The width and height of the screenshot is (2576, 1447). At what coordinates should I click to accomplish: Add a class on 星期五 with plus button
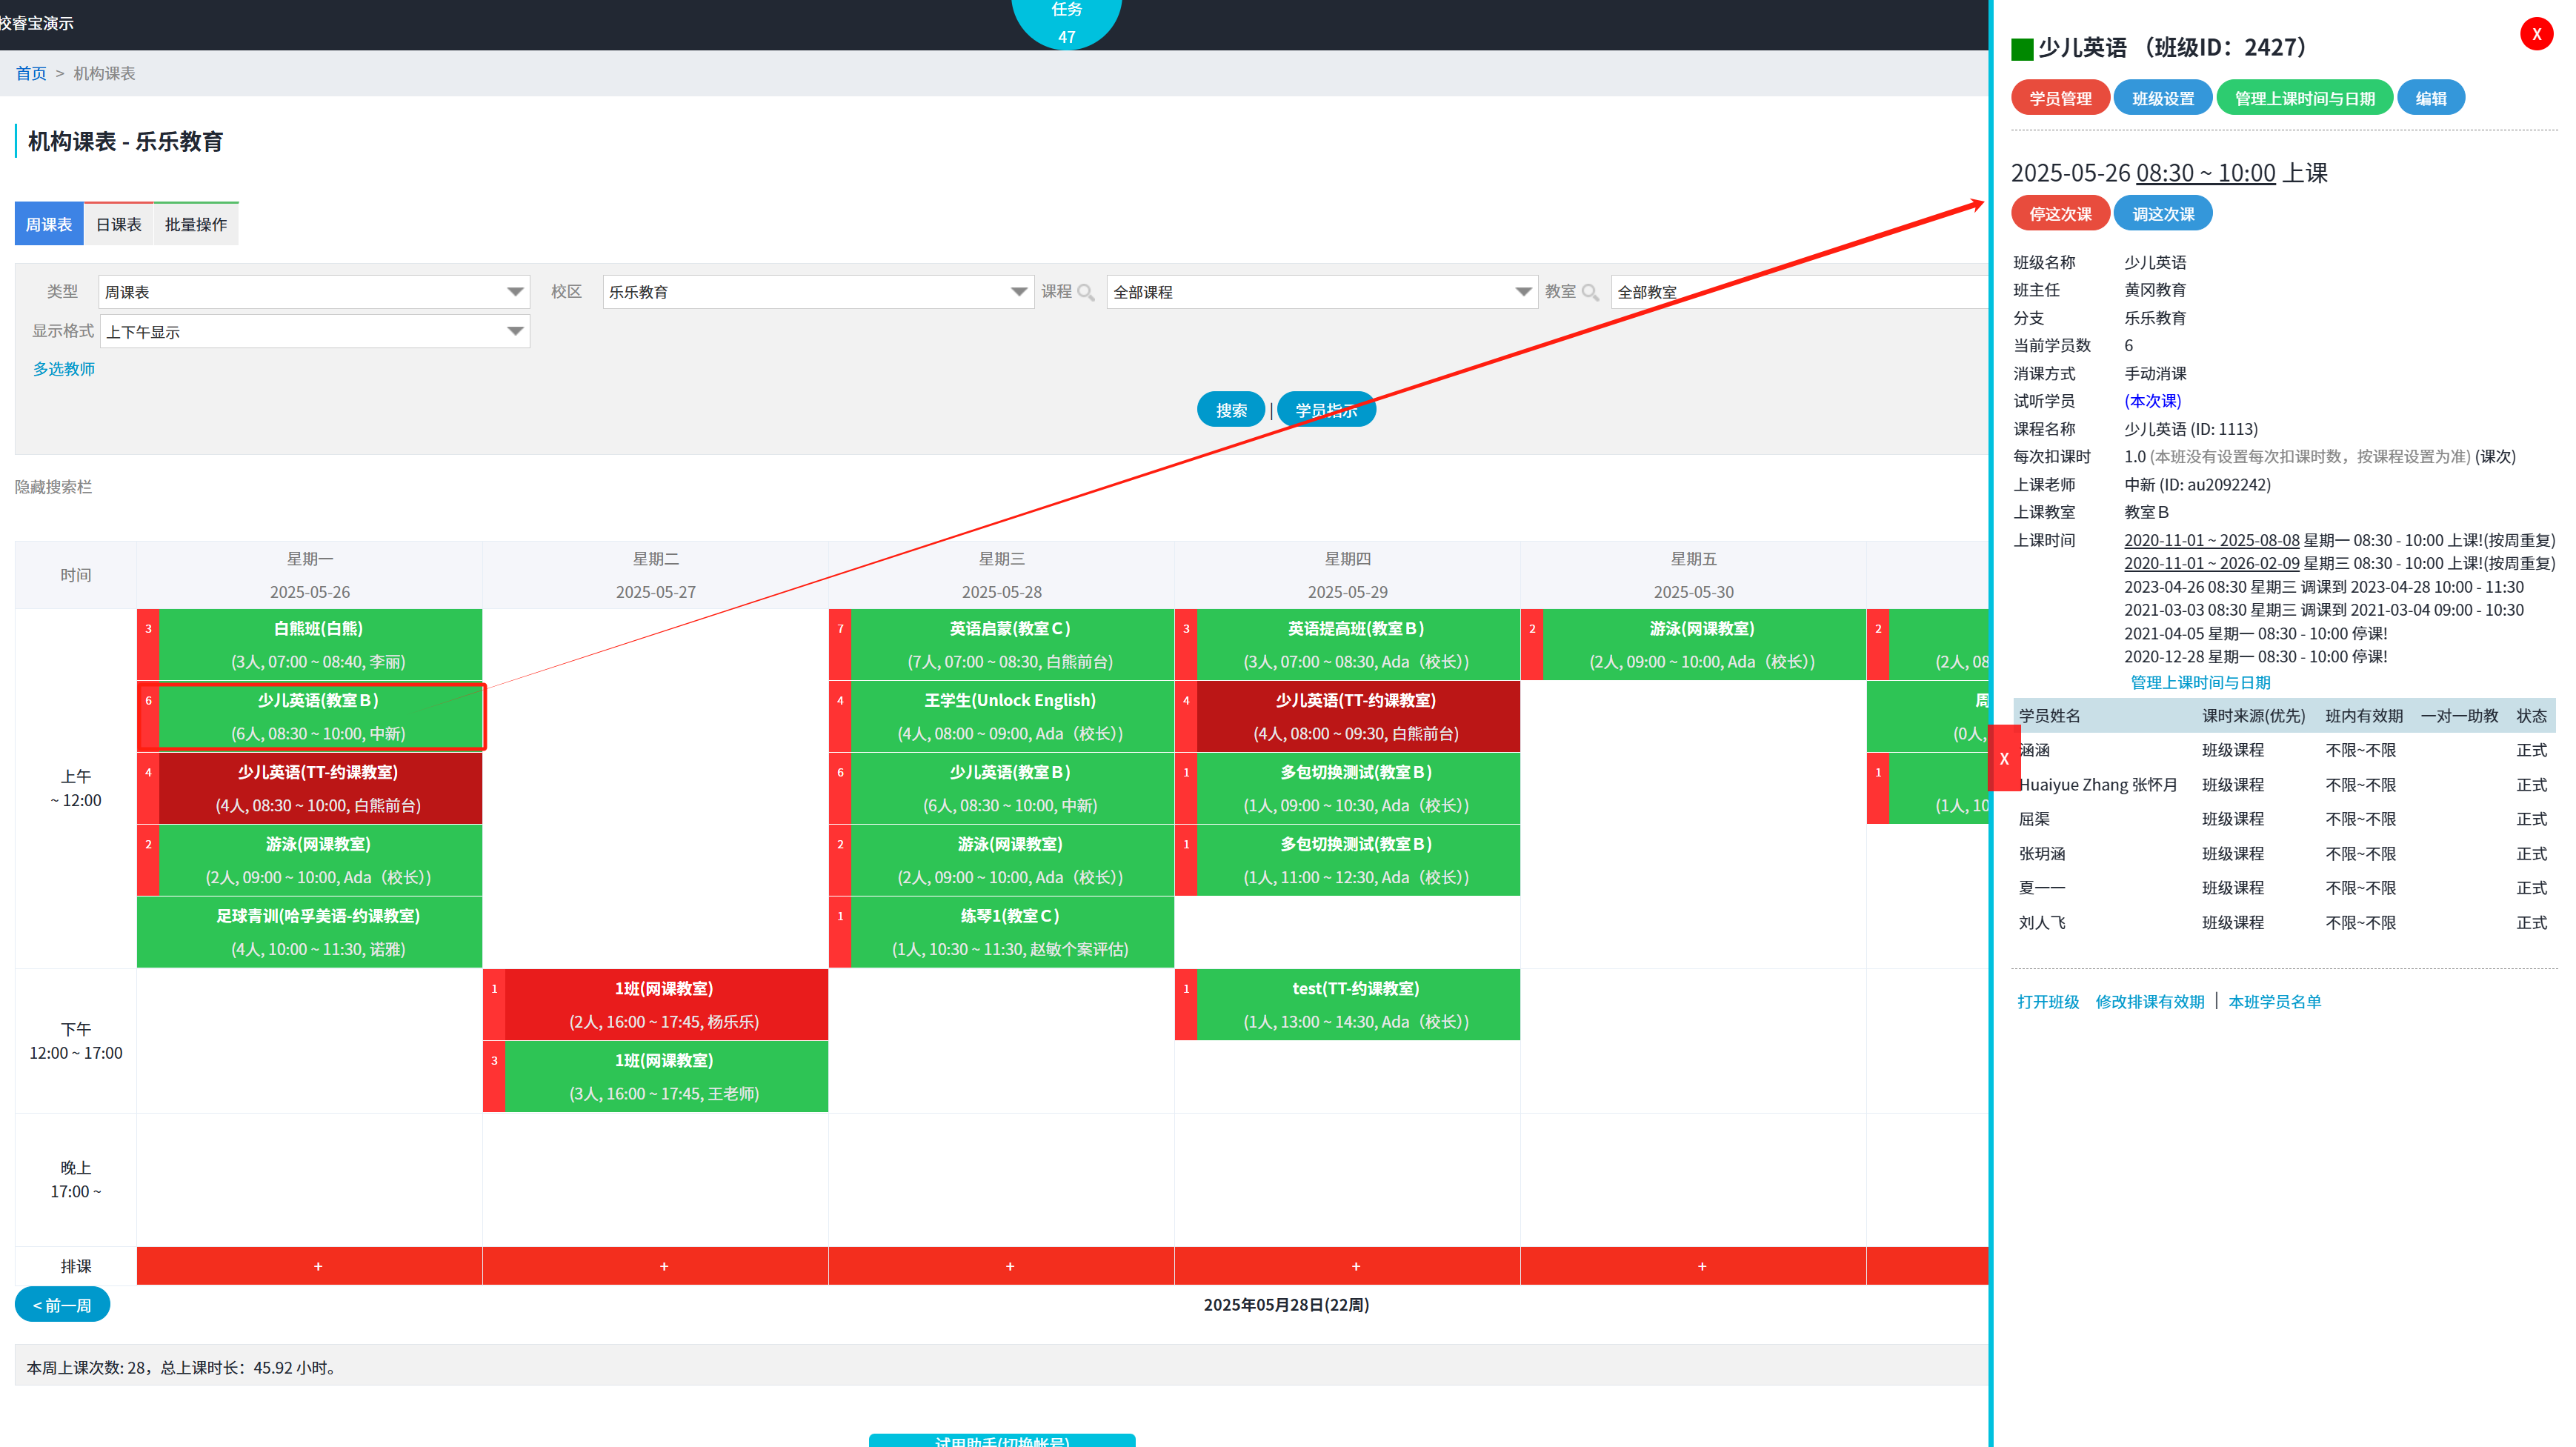pyautogui.click(x=1693, y=1266)
